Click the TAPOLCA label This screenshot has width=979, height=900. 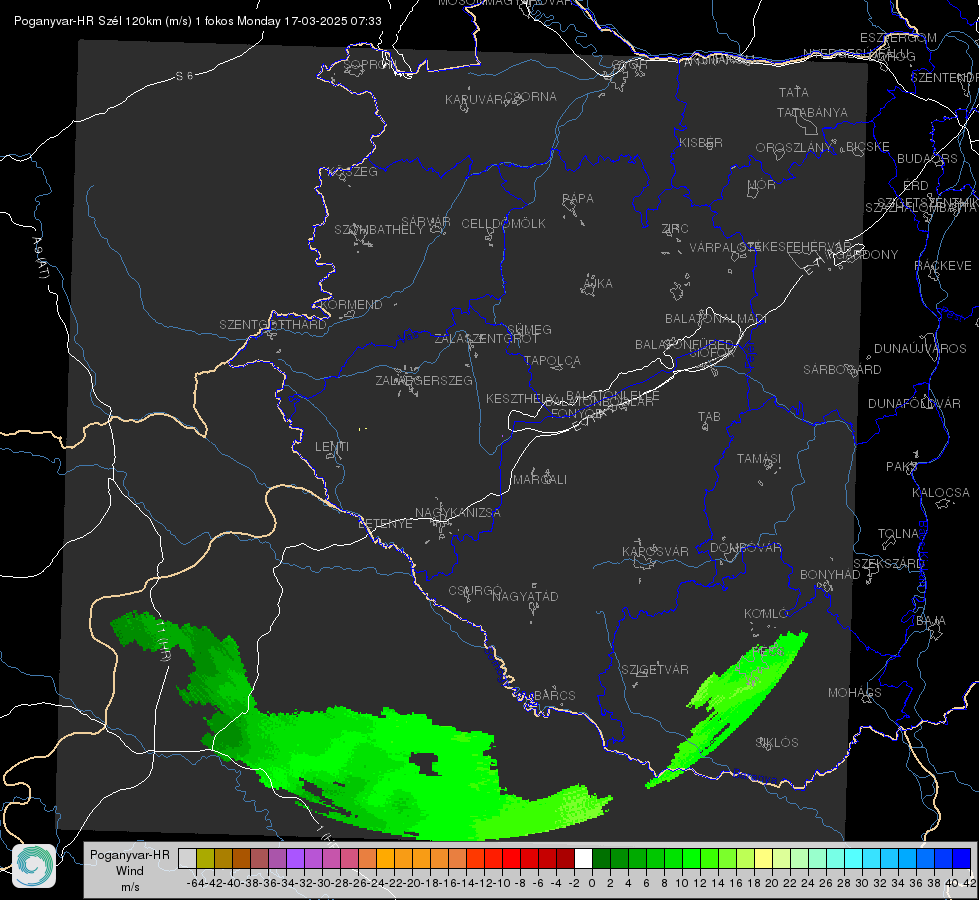pos(553,360)
